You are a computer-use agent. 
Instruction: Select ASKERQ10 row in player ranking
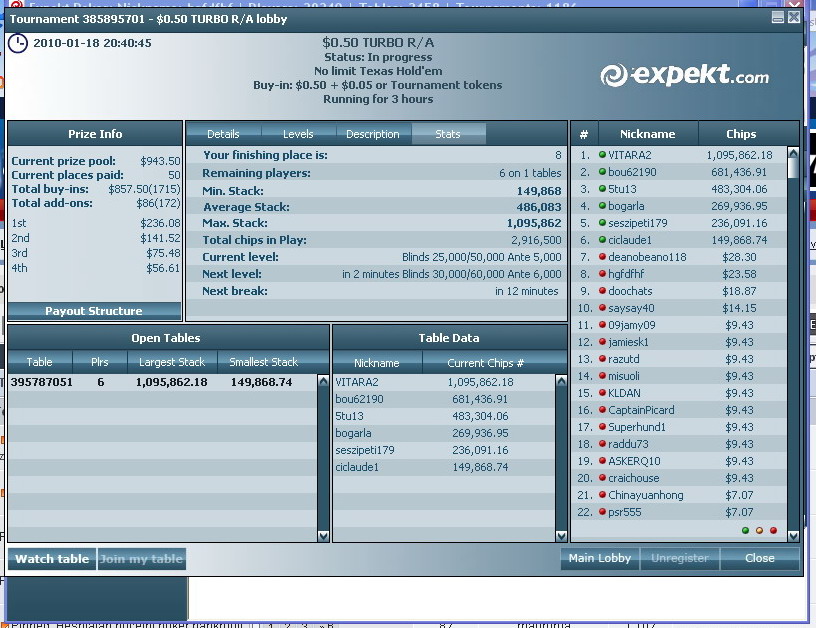[679, 461]
